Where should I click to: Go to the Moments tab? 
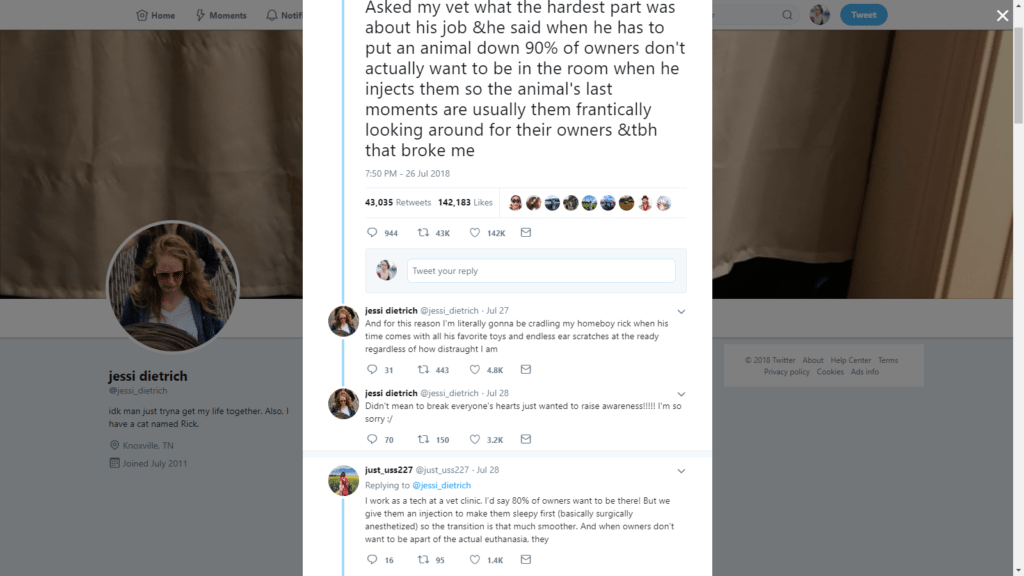(220, 15)
